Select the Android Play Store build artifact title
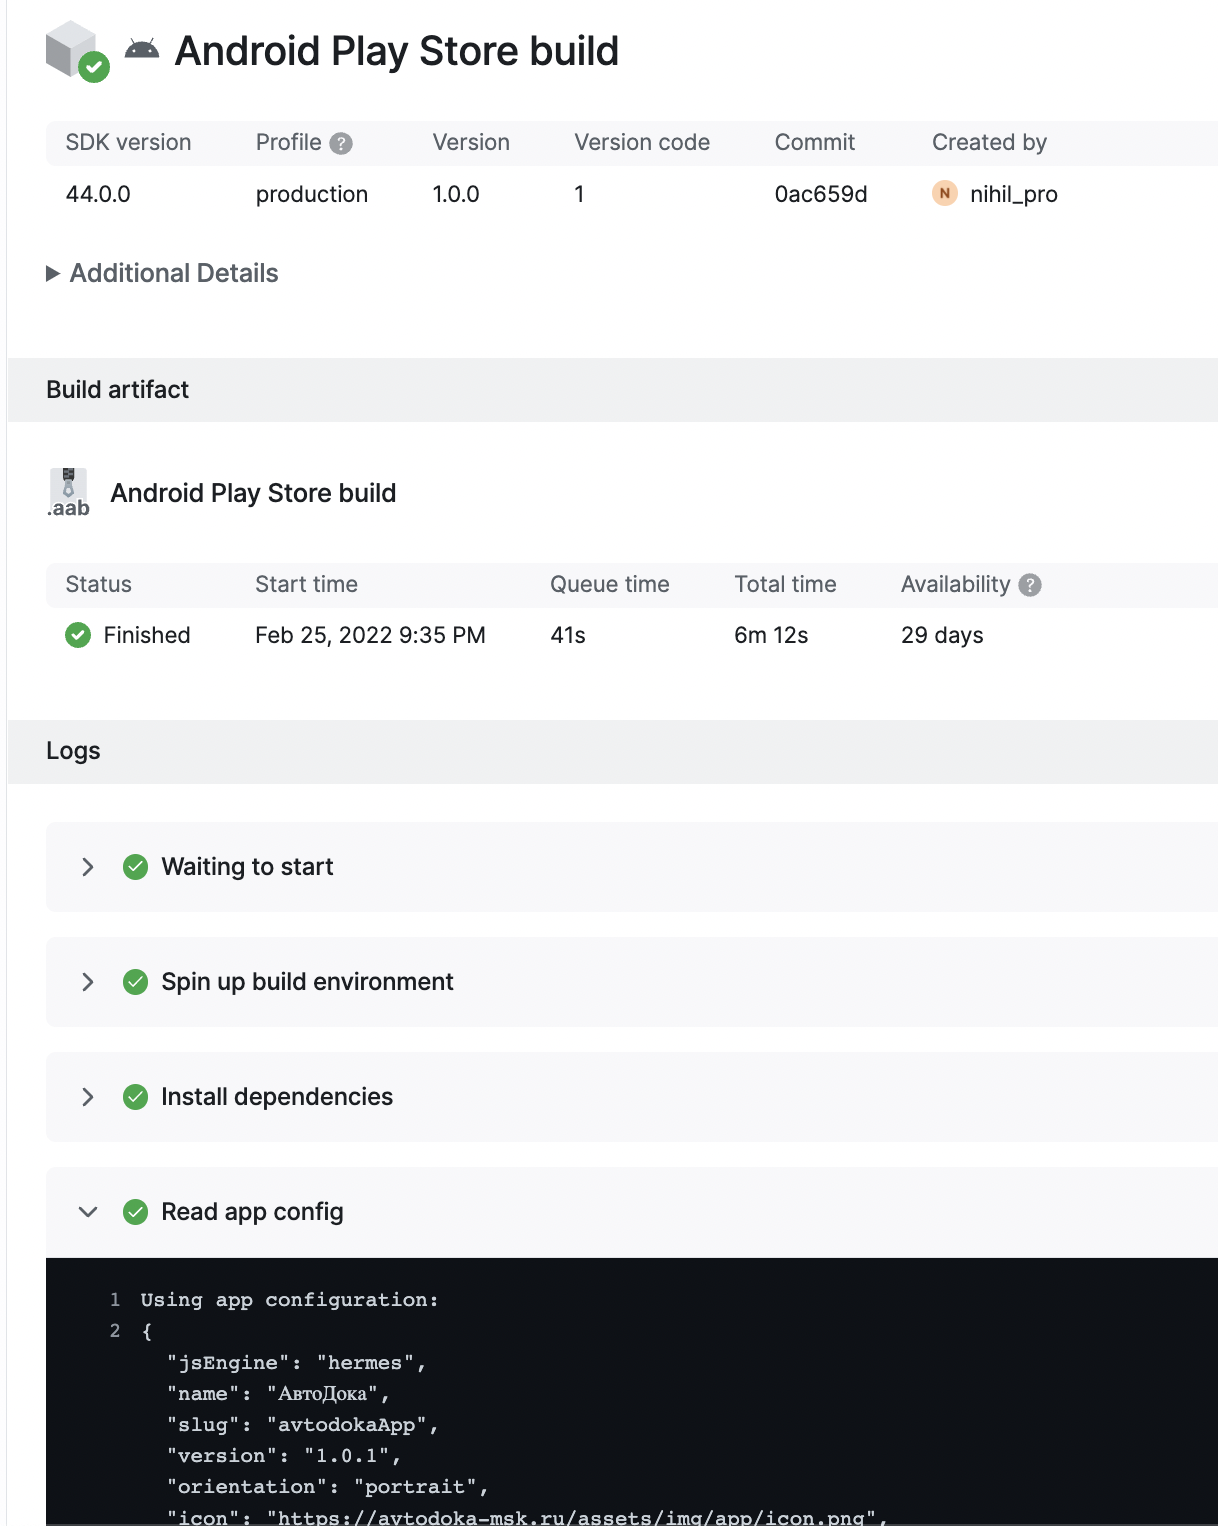The image size is (1218, 1526). (x=254, y=492)
